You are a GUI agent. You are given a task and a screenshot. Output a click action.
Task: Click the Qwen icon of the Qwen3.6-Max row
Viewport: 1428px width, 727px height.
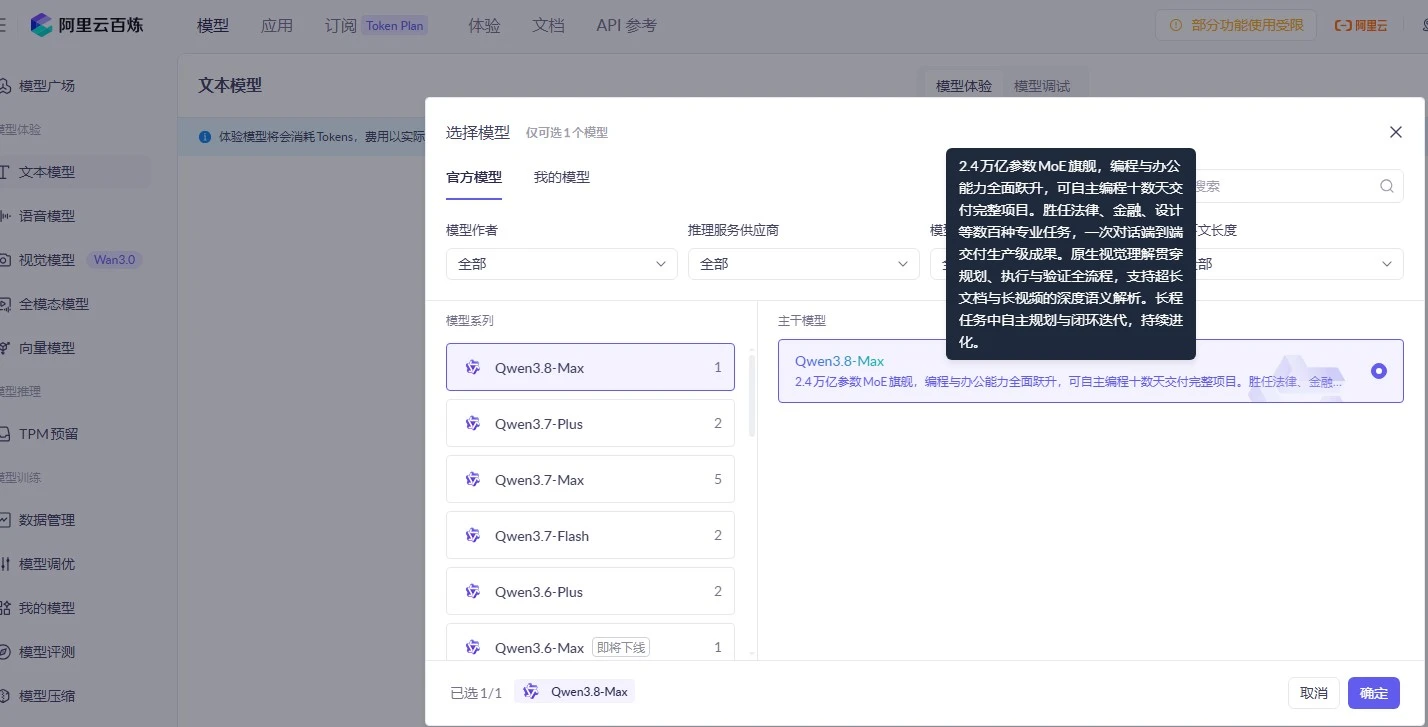[x=473, y=647]
